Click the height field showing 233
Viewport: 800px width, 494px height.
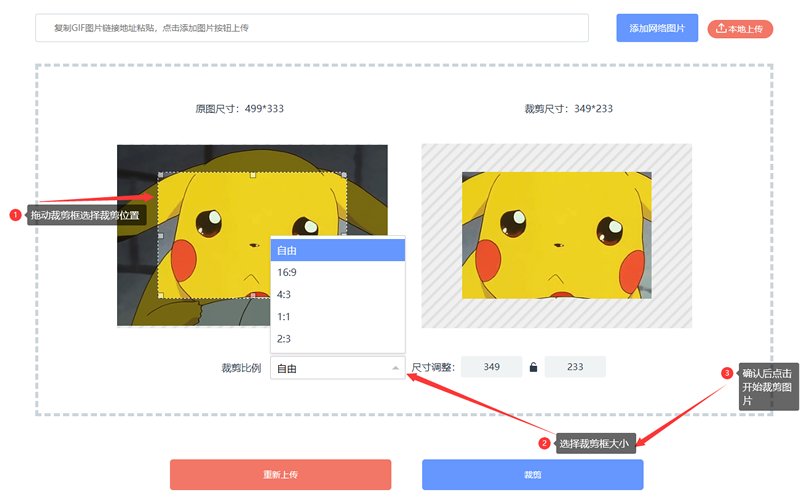click(575, 367)
